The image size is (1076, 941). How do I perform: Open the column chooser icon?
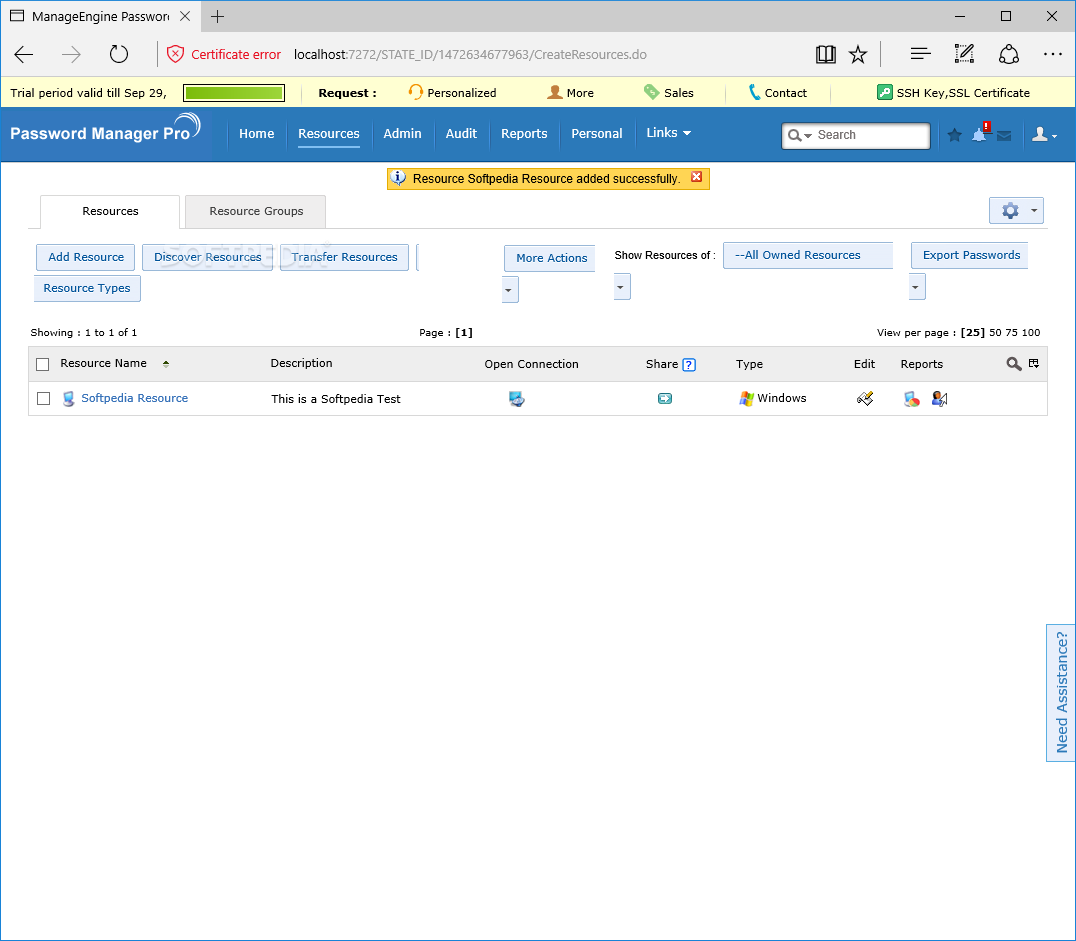click(x=1033, y=364)
